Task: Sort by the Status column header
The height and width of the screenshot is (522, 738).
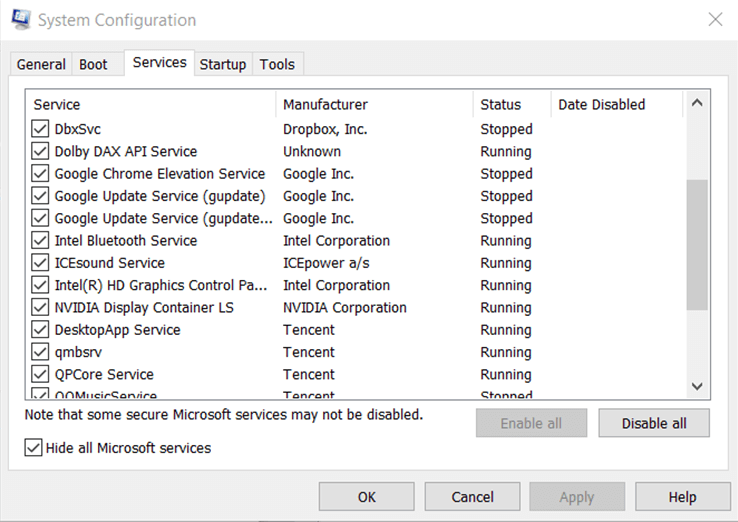Action: pos(512,104)
